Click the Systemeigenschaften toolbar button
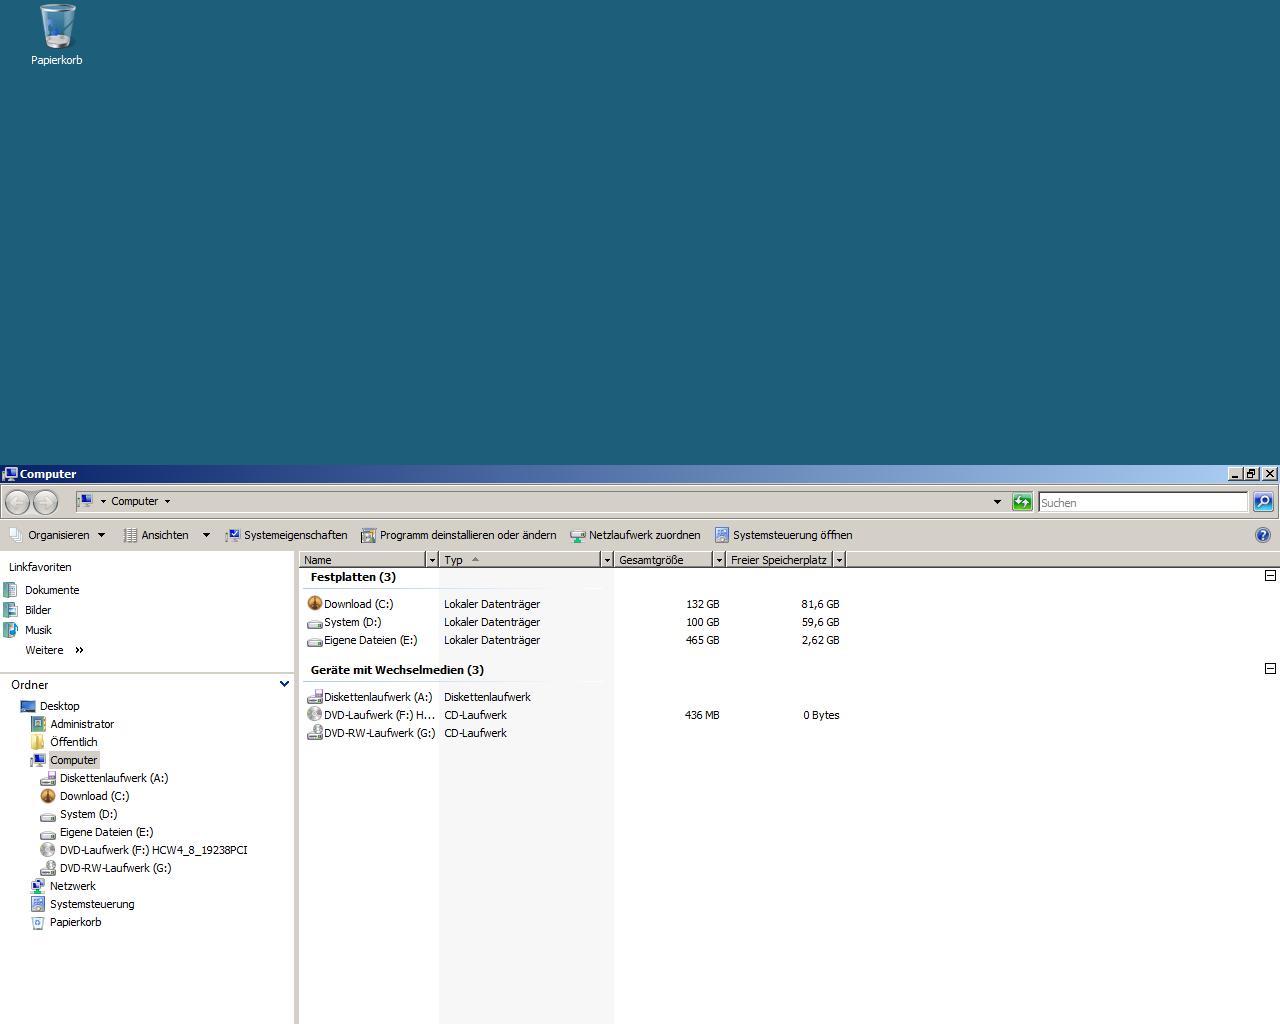Image resolution: width=1280 pixels, height=1024 pixels. (286, 535)
